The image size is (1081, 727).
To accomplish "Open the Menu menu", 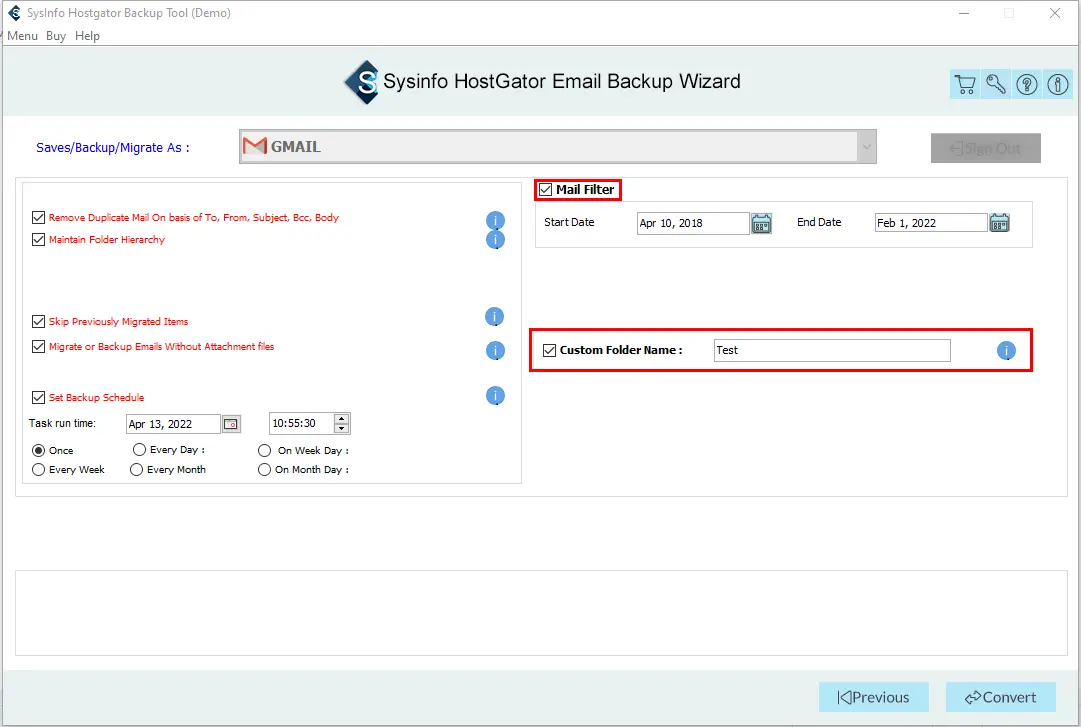I will [x=22, y=36].
